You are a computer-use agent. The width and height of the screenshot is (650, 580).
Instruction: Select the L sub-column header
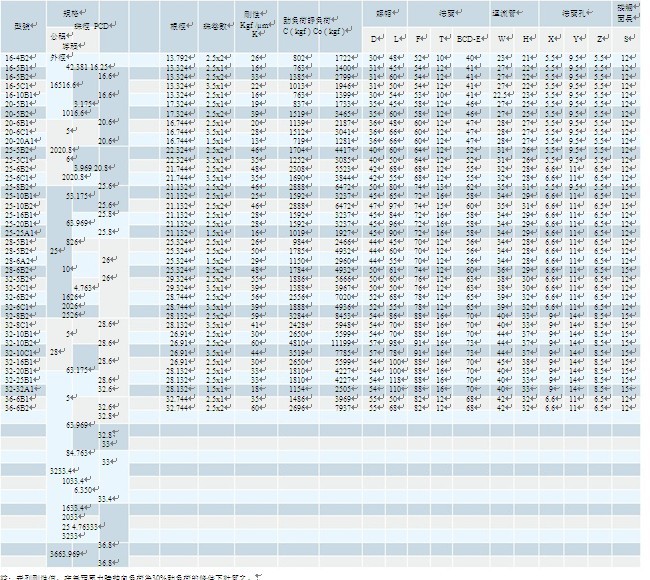coord(398,38)
